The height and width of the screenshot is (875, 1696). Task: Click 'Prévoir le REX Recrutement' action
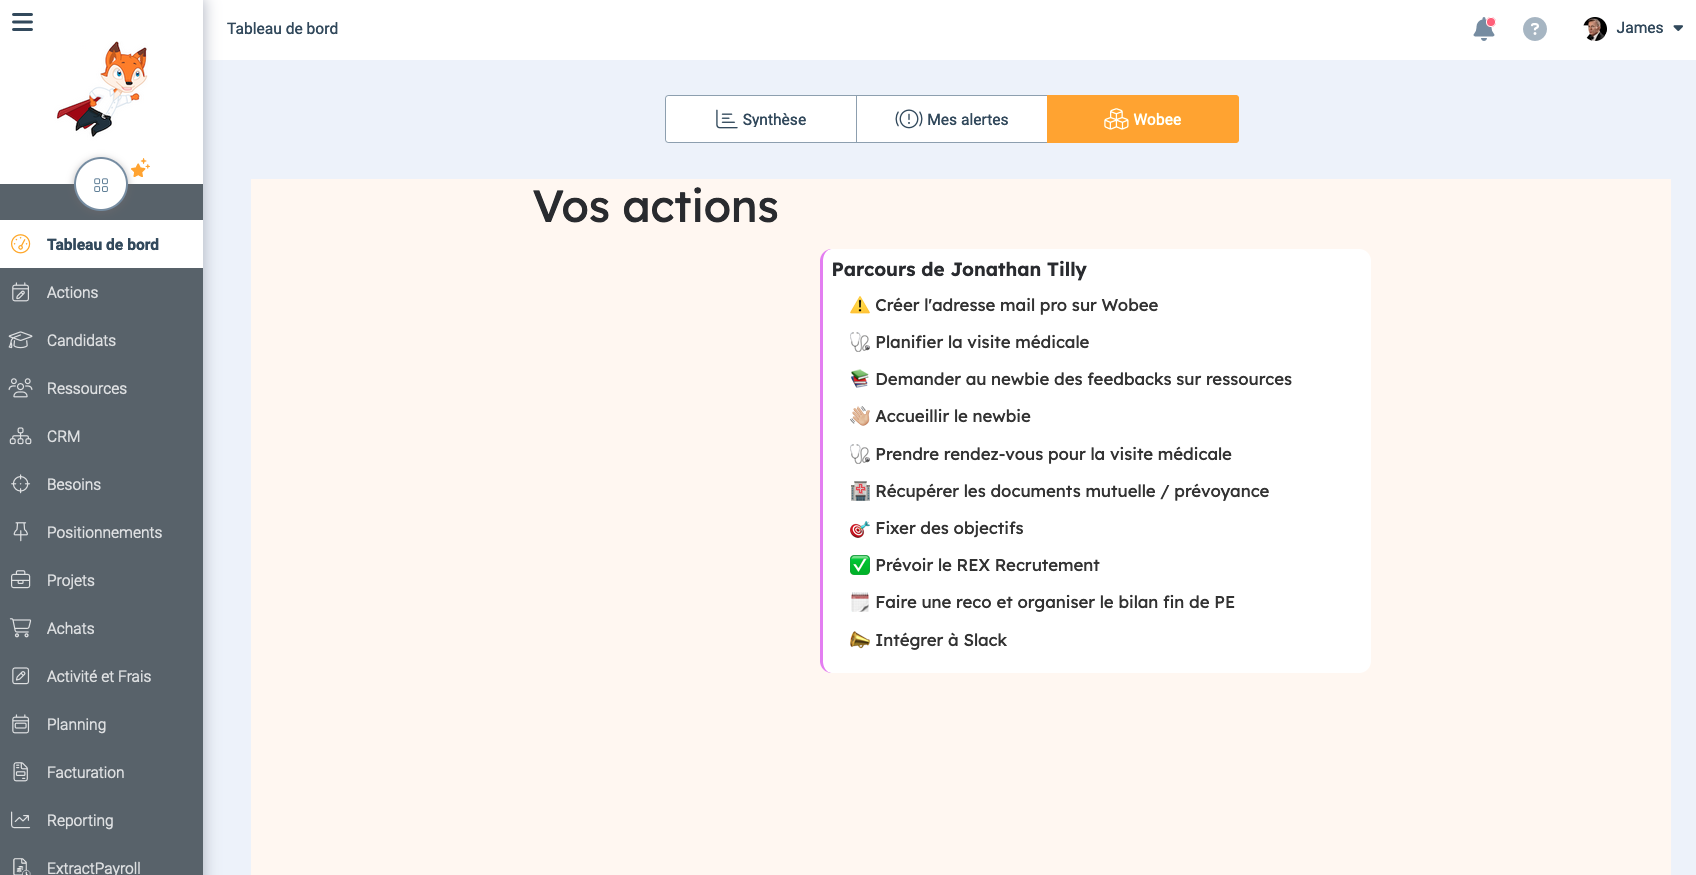[987, 565]
